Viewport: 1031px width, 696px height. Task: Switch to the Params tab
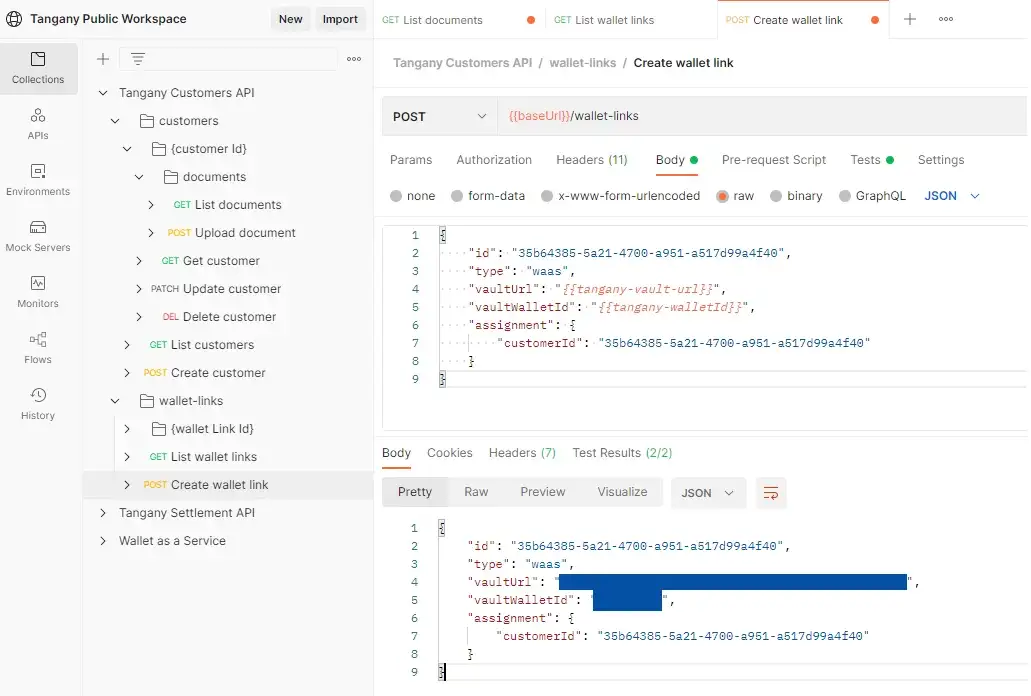[411, 160]
